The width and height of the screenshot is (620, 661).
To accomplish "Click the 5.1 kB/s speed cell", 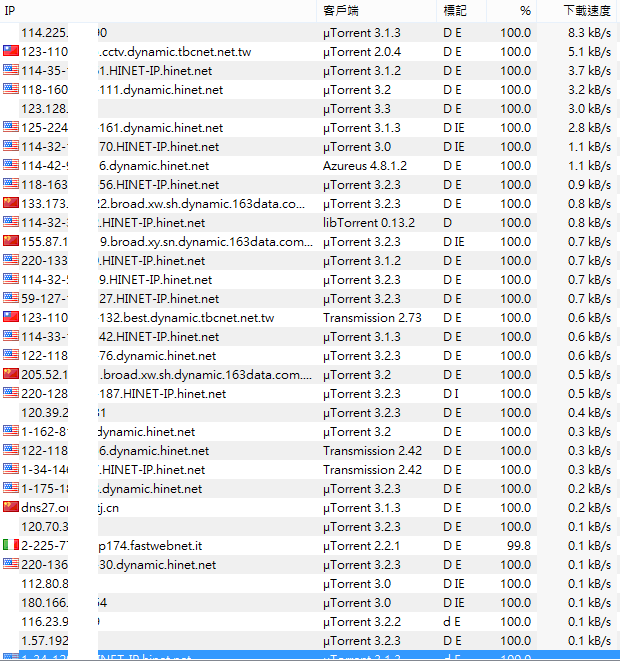I will (589, 52).
